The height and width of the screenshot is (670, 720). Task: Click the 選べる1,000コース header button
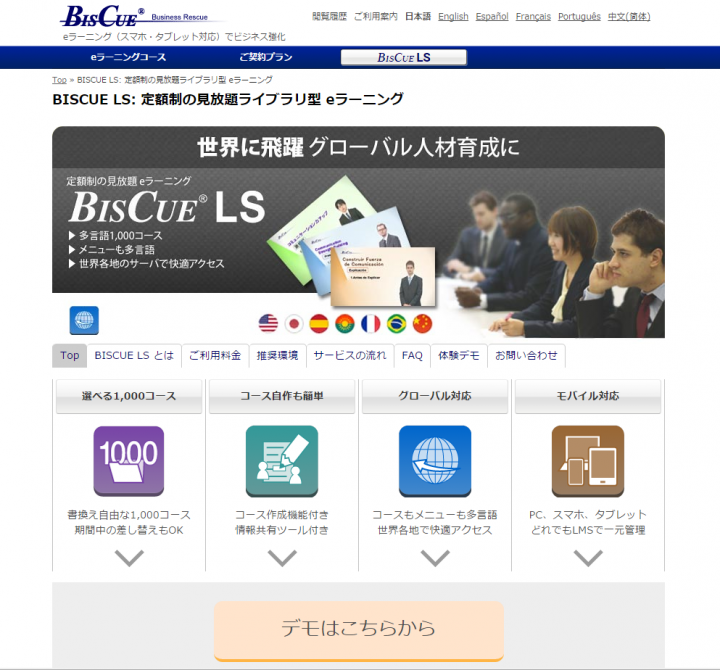tap(129, 396)
